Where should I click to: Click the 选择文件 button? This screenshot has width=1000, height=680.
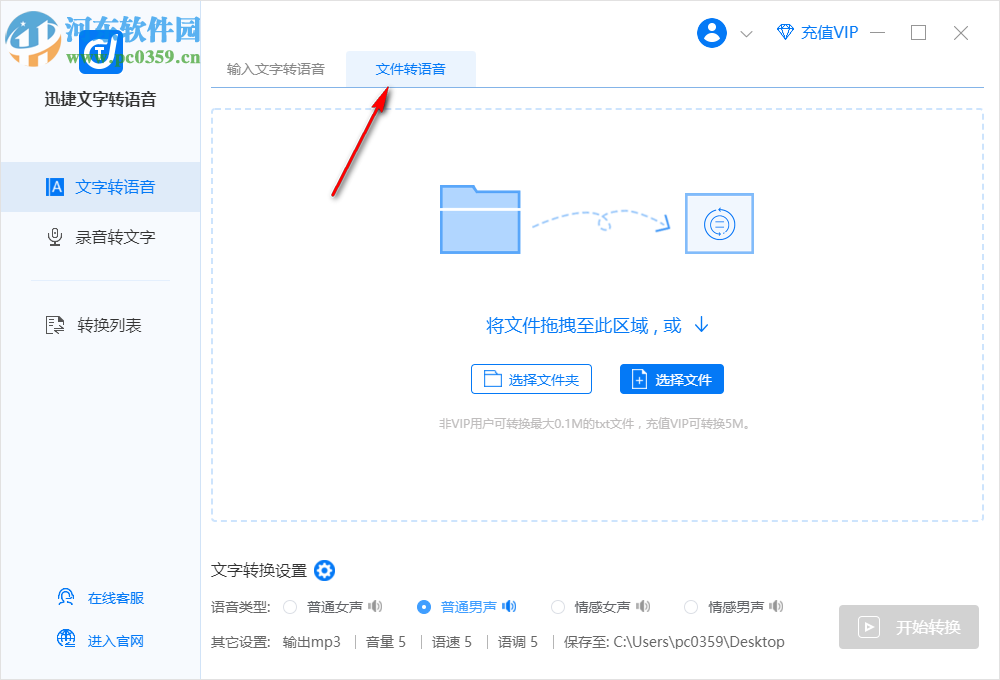(671, 379)
